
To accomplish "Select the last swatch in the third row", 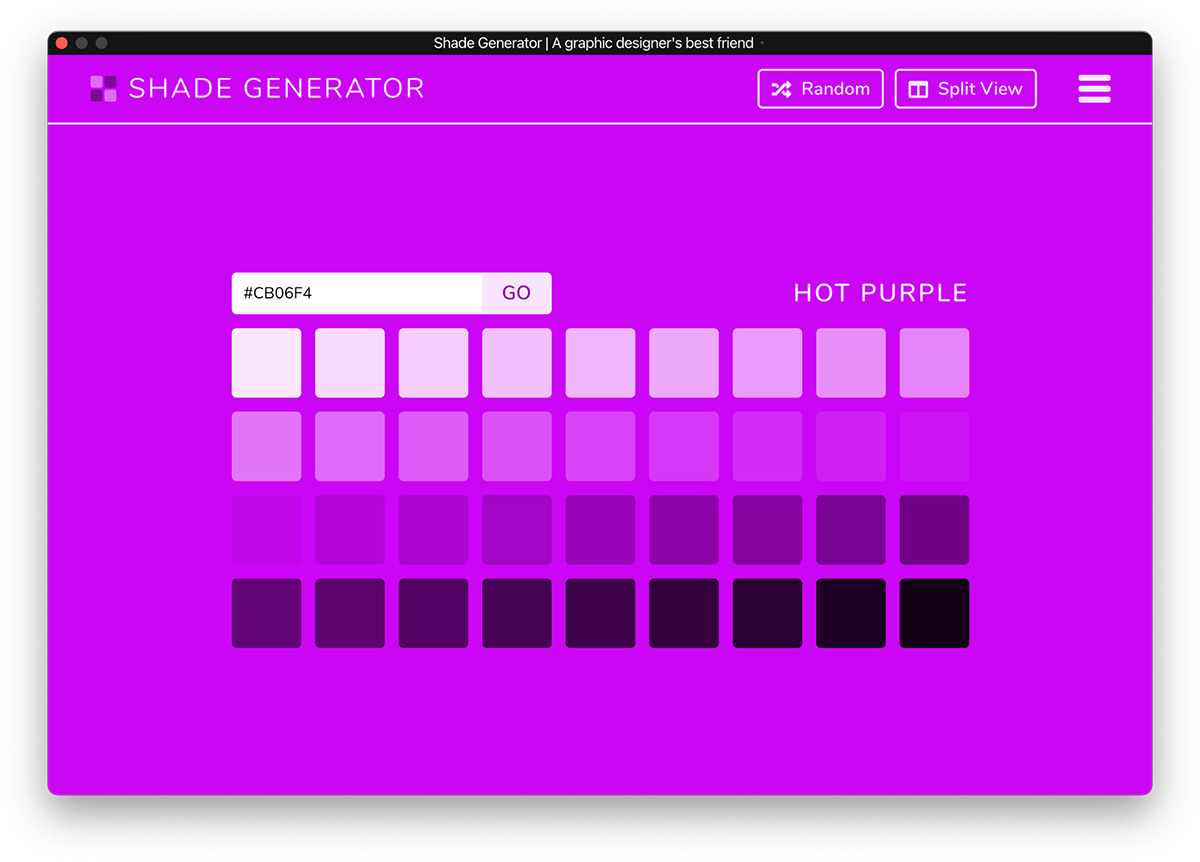I will (934, 530).
